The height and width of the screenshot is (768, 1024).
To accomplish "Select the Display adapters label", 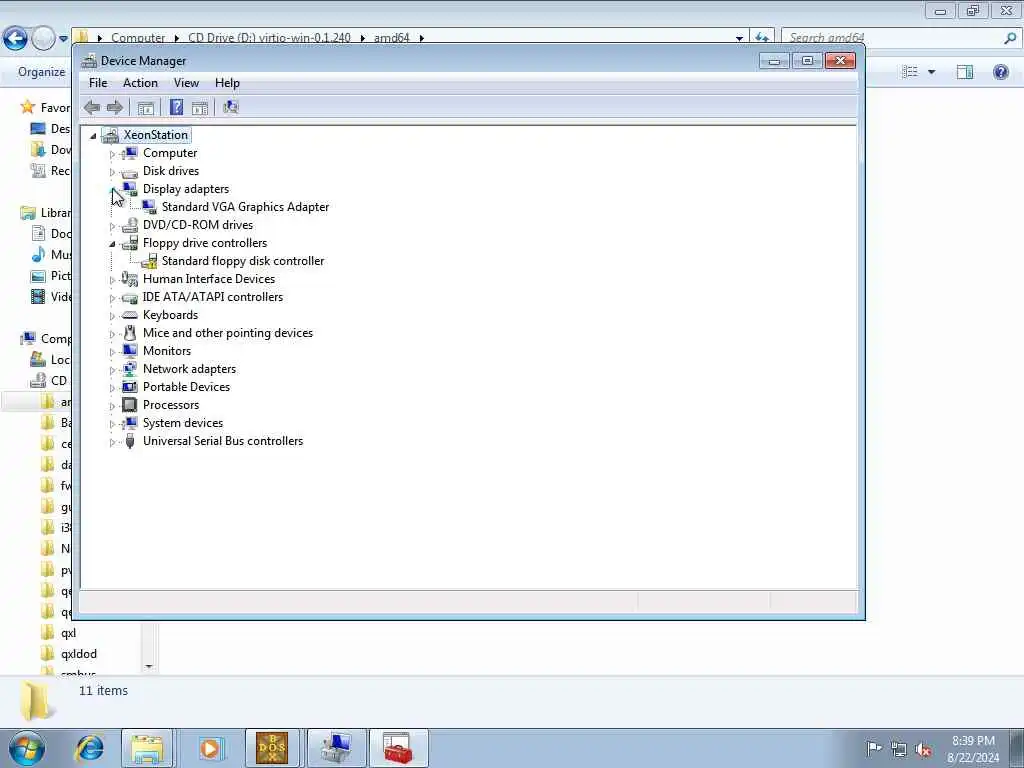I will click(x=186, y=189).
